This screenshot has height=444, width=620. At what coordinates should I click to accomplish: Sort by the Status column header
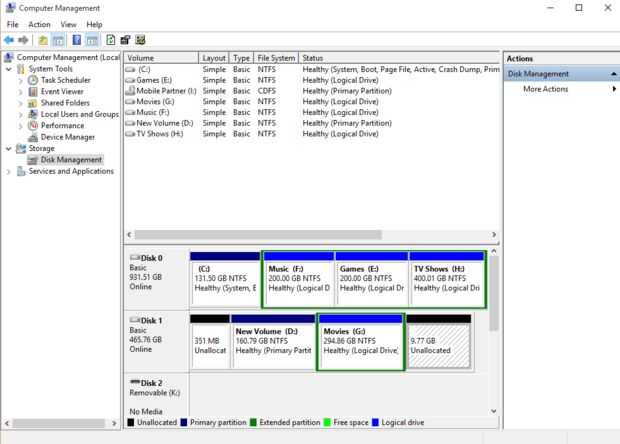tap(399, 58)
